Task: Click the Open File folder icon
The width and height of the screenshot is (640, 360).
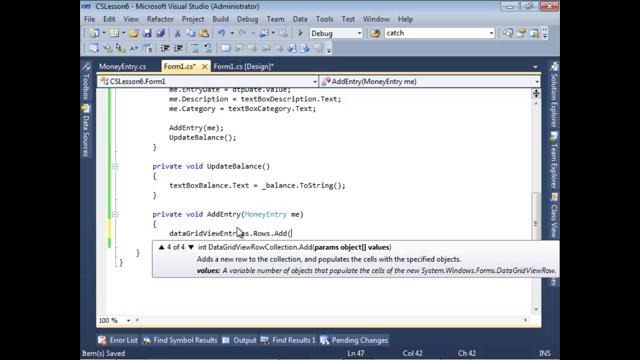Action: click(133, 33)
